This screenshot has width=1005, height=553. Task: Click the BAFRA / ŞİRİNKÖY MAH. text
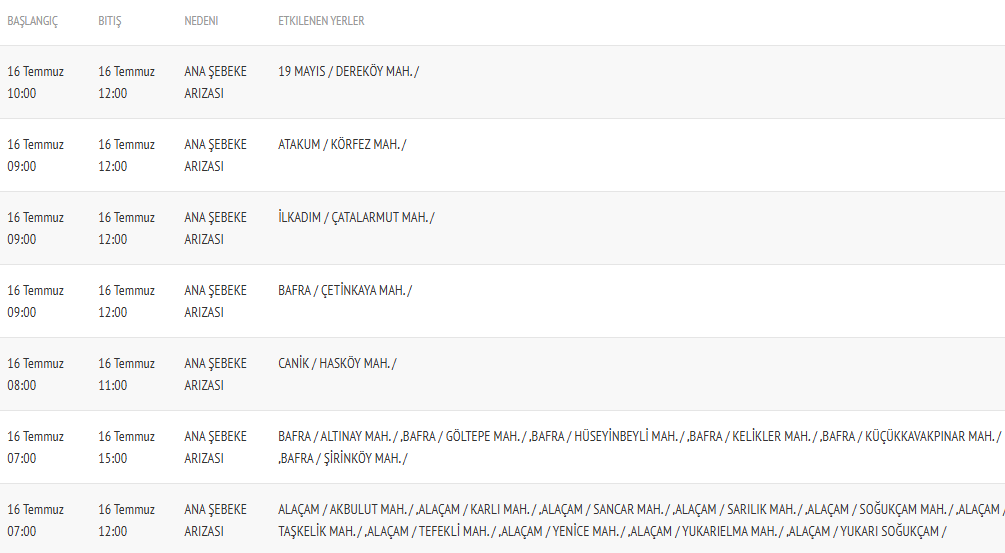click(x=342, y=458)
